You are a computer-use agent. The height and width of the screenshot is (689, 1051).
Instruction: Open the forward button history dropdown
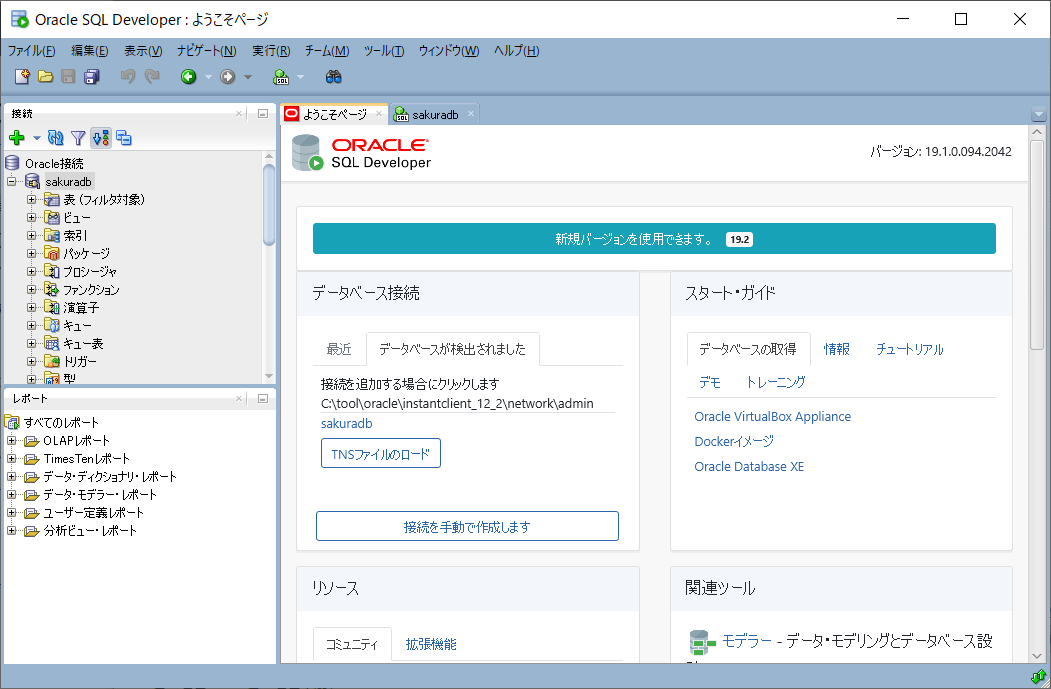pos(247,77)
